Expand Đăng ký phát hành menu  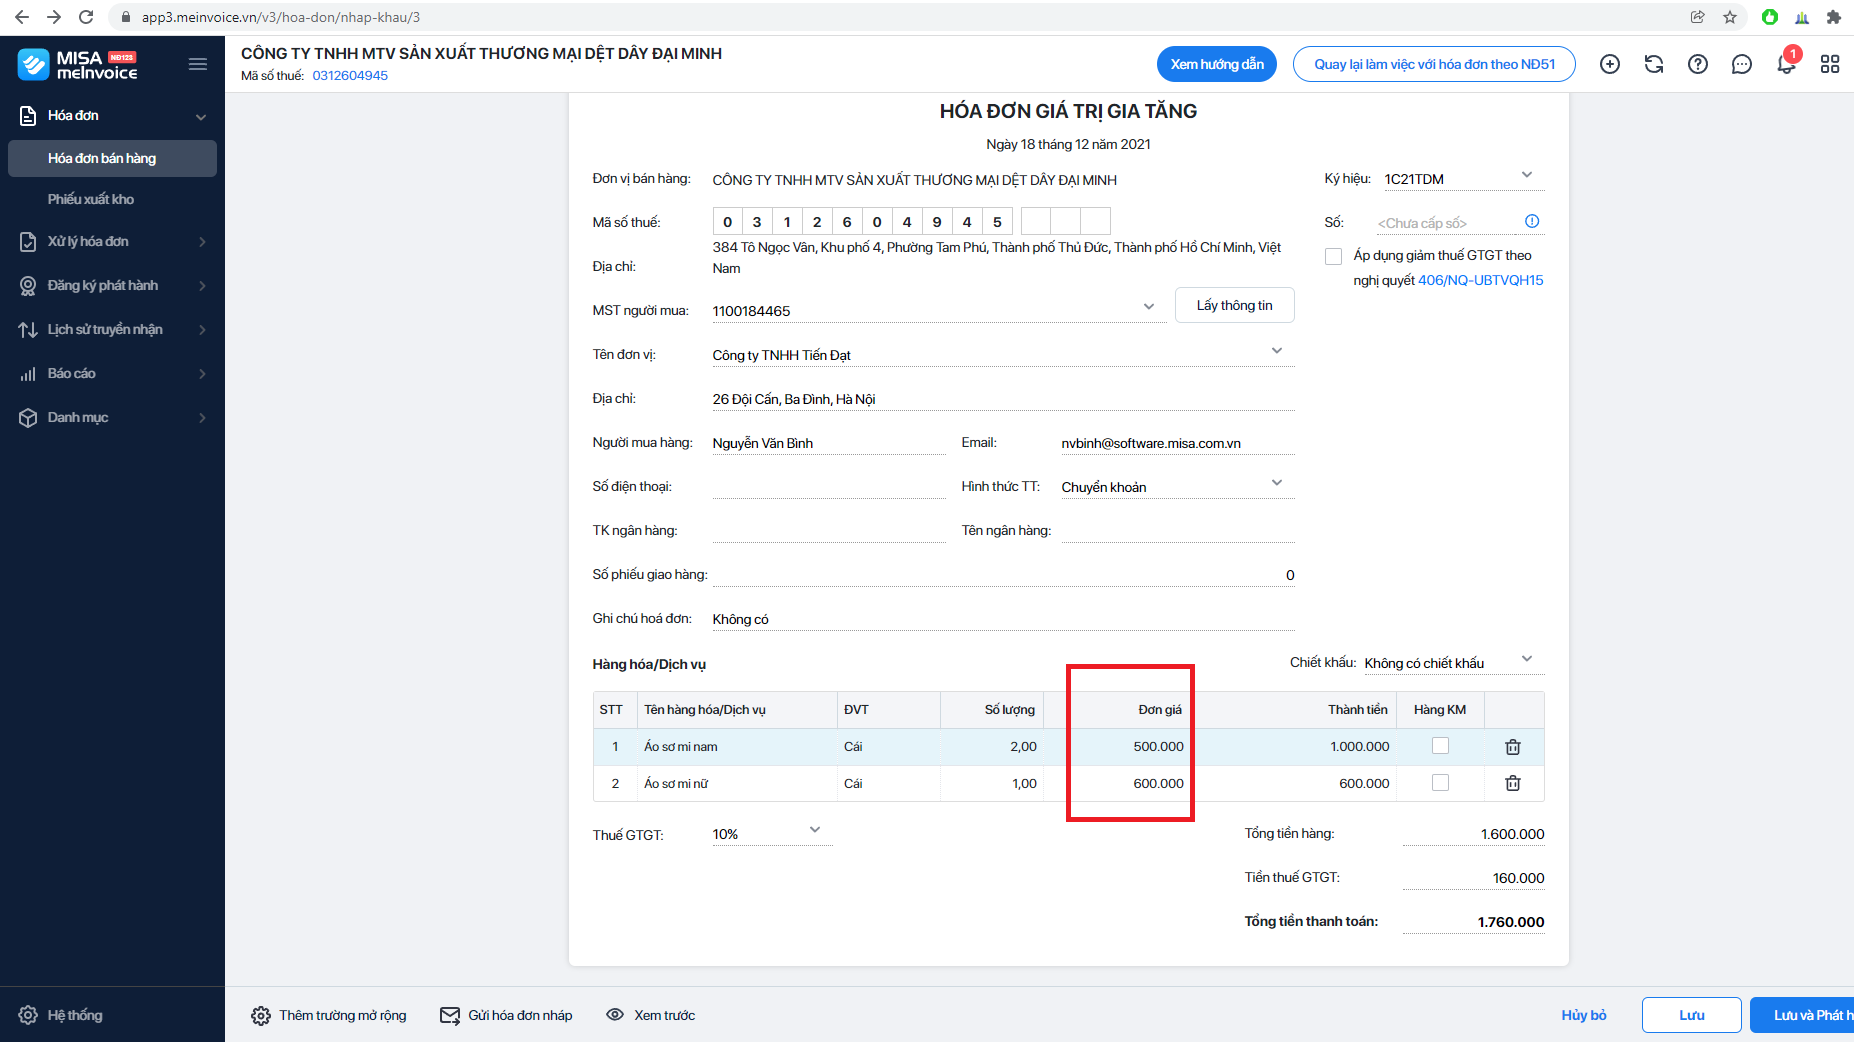pyautogui.click(x=112, y=286)
